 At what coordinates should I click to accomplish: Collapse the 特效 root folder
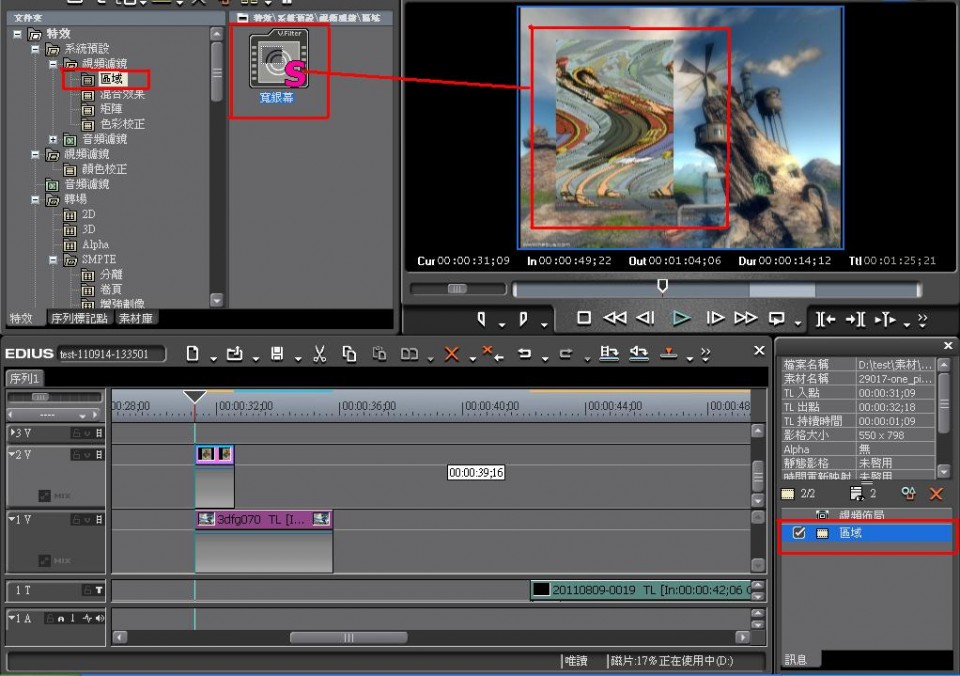coord(19,34)
